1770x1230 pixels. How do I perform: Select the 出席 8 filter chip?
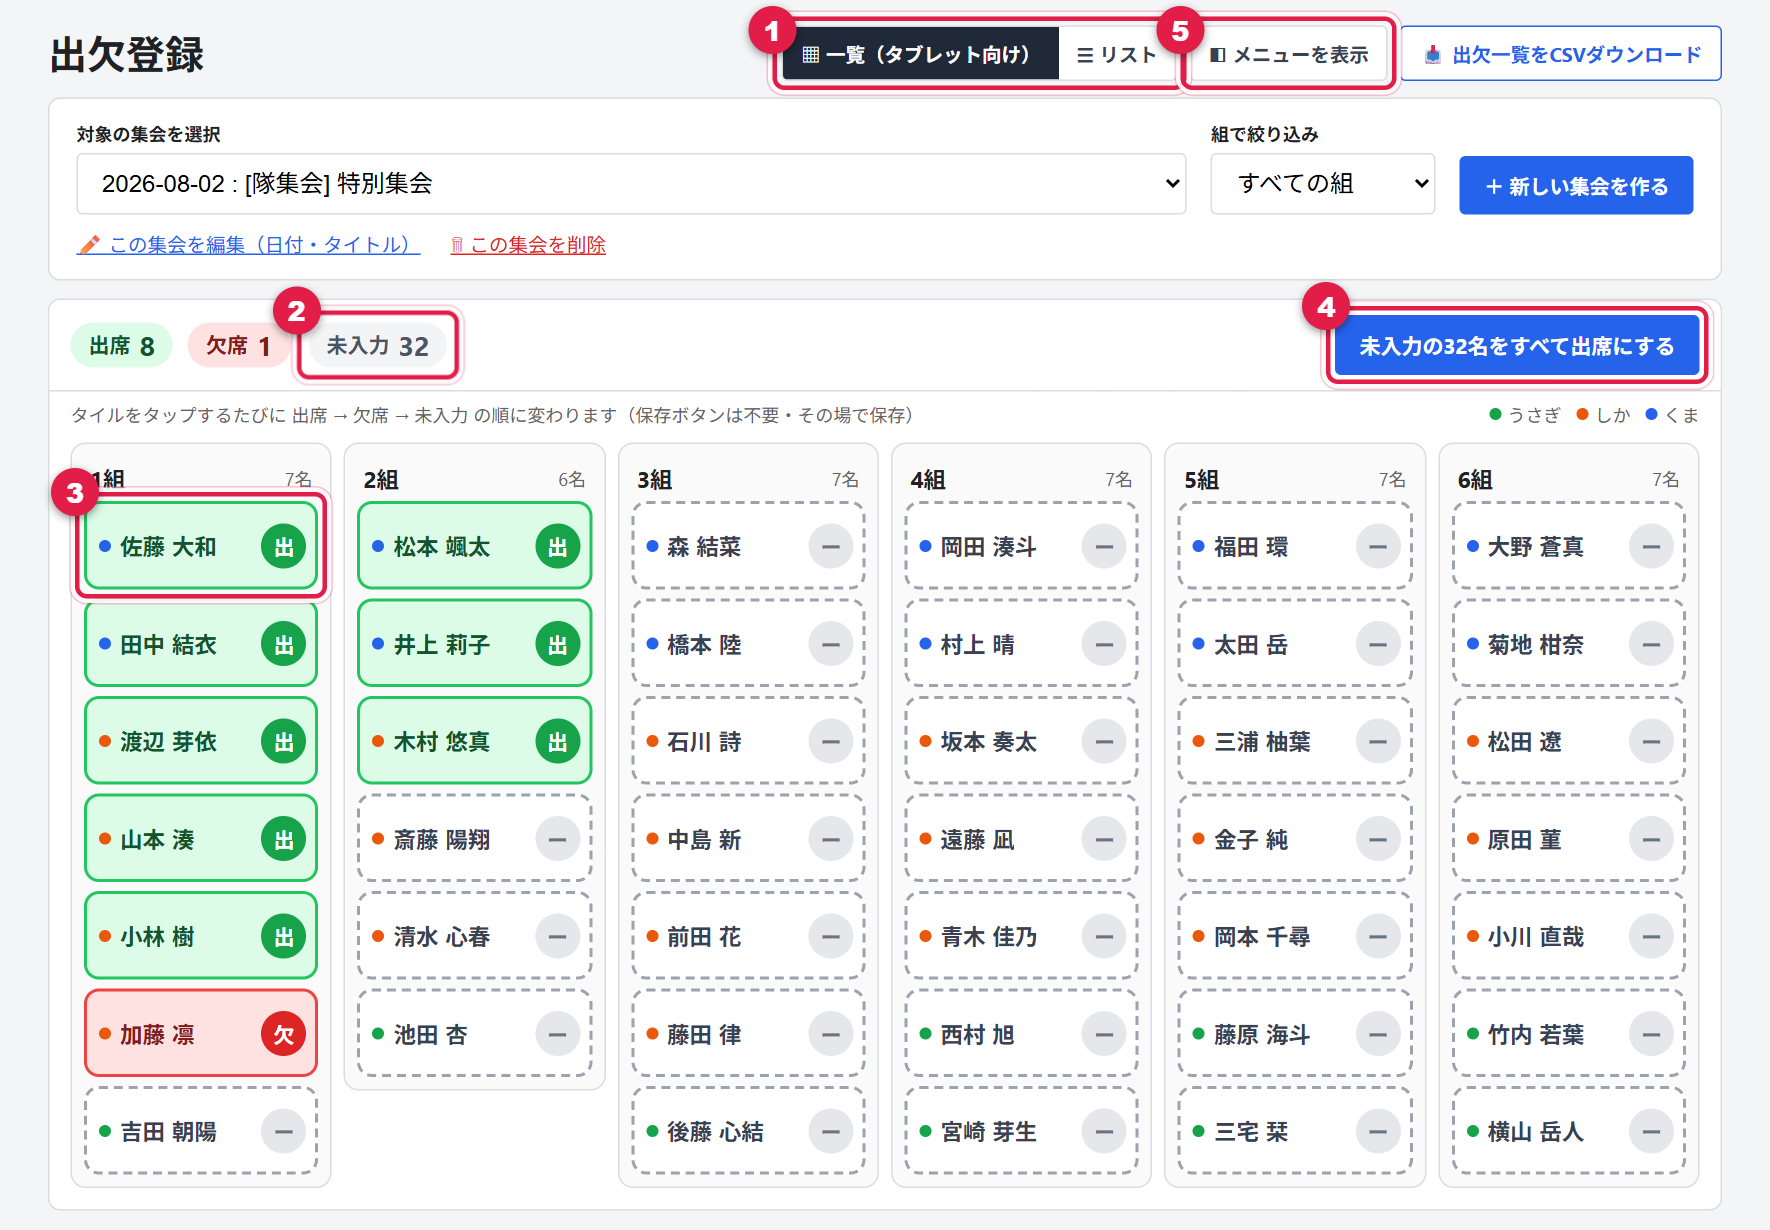point(121,346)
